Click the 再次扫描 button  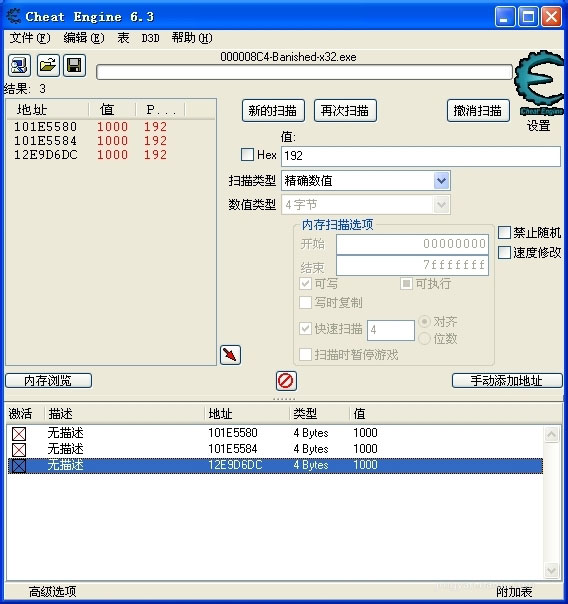(x=345, y=111)
